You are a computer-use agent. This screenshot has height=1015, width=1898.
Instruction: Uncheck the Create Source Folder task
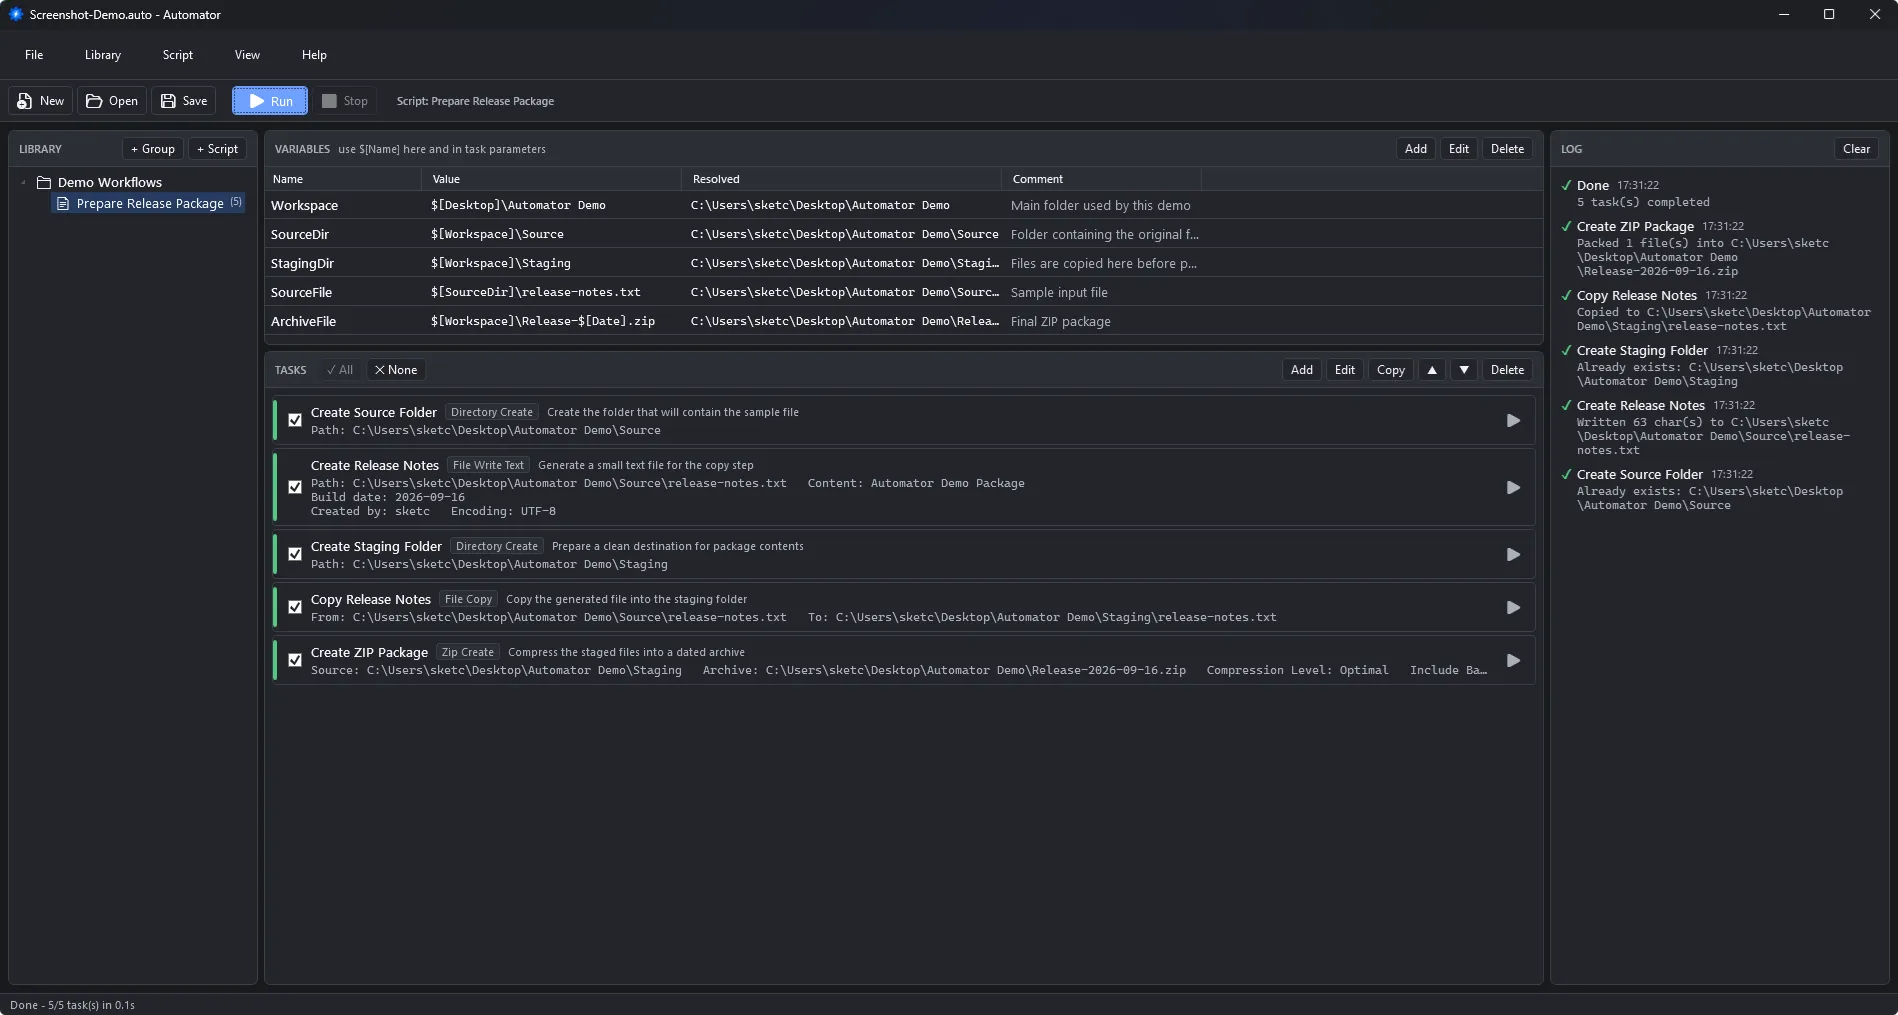(295, 421)
